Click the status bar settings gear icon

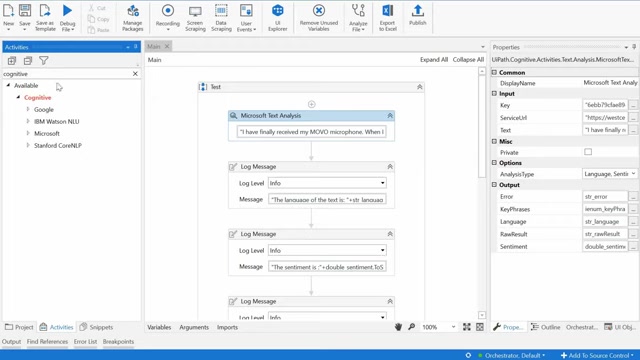(x=468, y=355)
